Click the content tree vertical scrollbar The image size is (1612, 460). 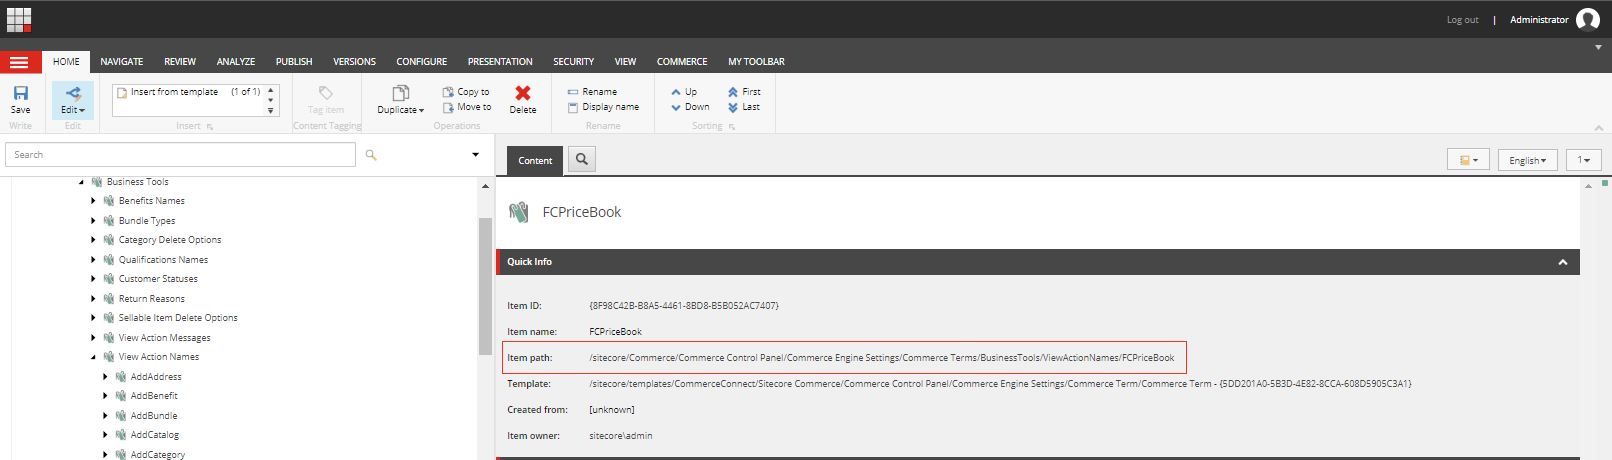click(x=485, y=286)
